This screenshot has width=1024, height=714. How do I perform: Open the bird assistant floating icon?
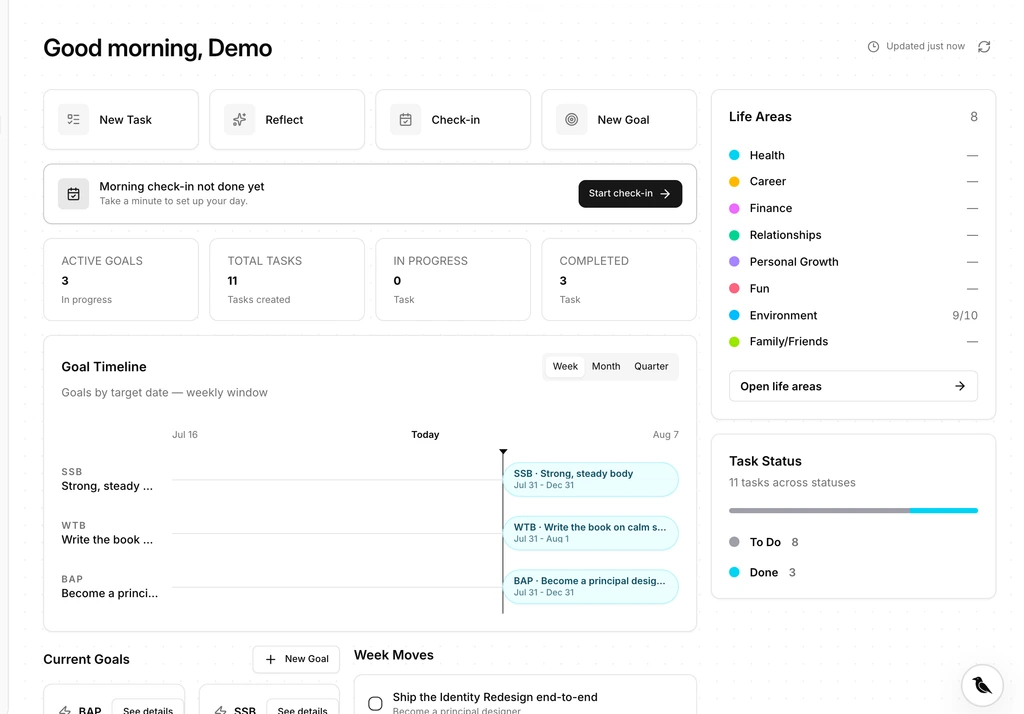tap(982, 685)
